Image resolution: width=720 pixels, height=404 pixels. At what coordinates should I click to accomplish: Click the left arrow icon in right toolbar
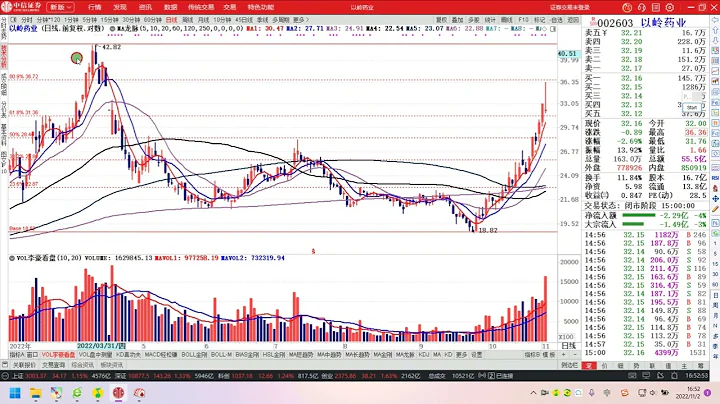pos(715,20)
